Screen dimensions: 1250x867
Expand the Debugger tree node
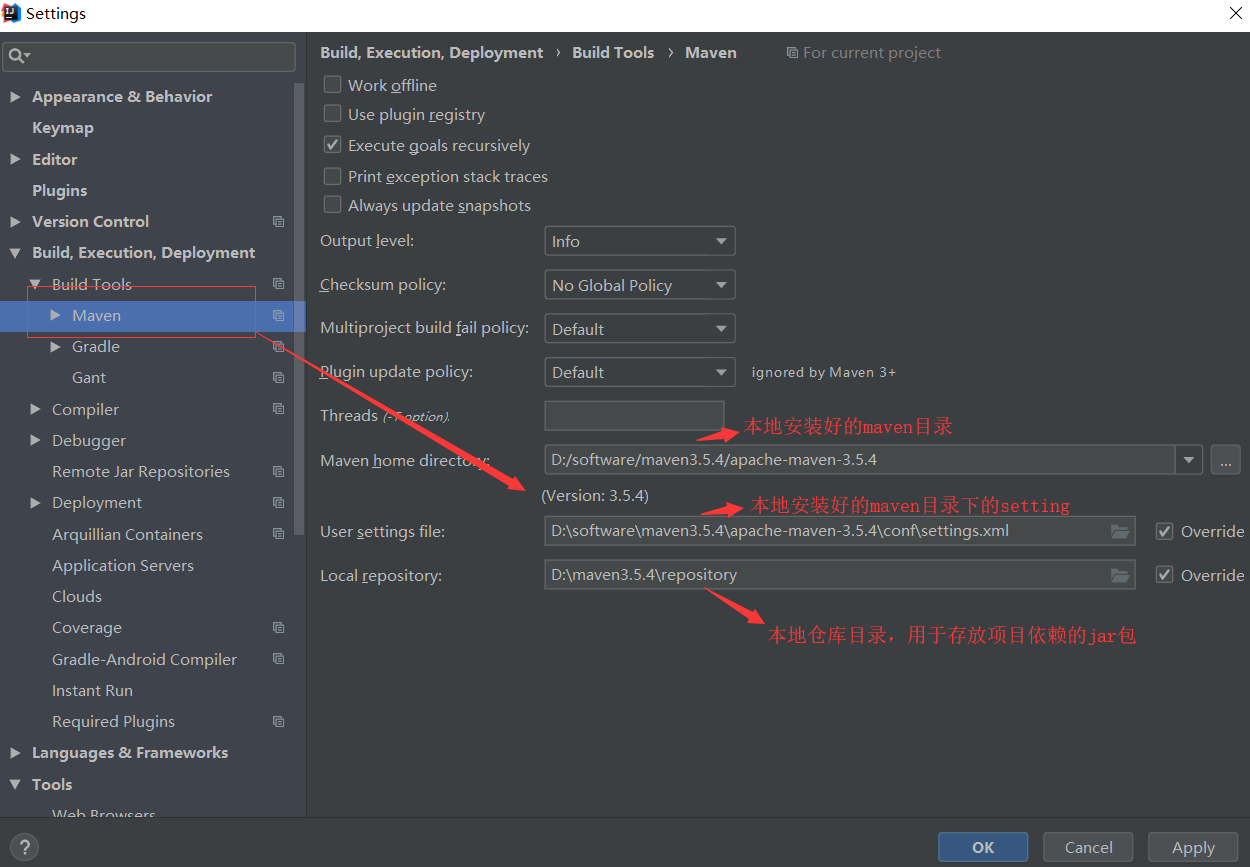click(35, 440)
